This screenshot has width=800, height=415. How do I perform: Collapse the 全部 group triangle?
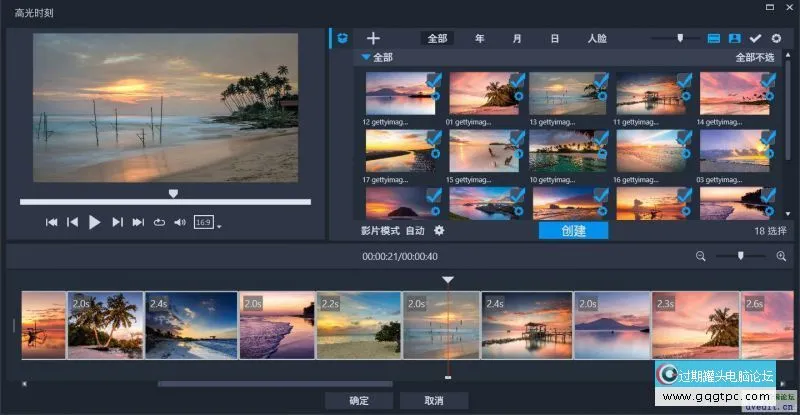click(x=367, y=58)
